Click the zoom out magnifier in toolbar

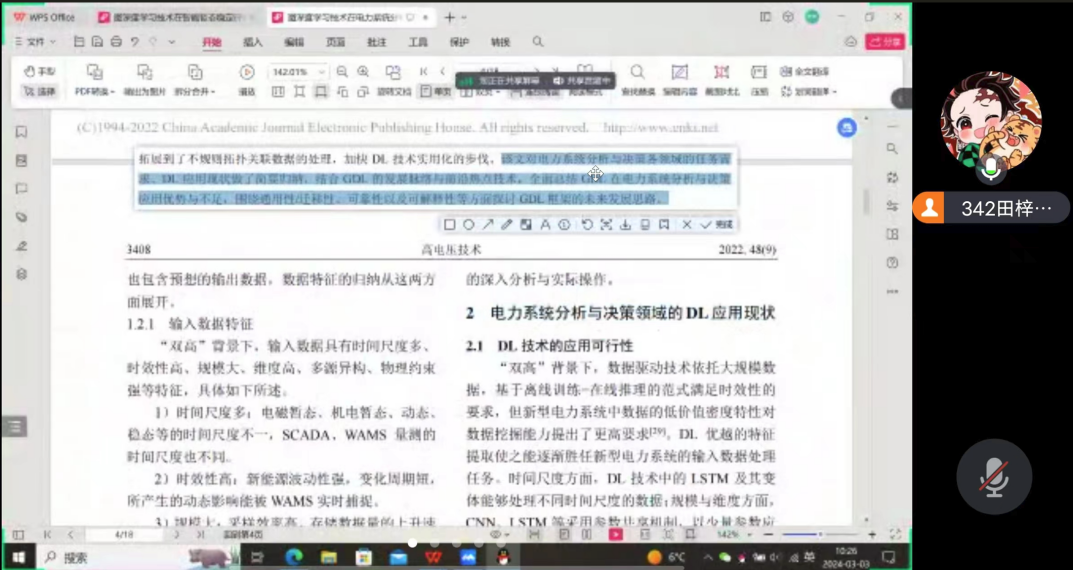tap(342, 72)
